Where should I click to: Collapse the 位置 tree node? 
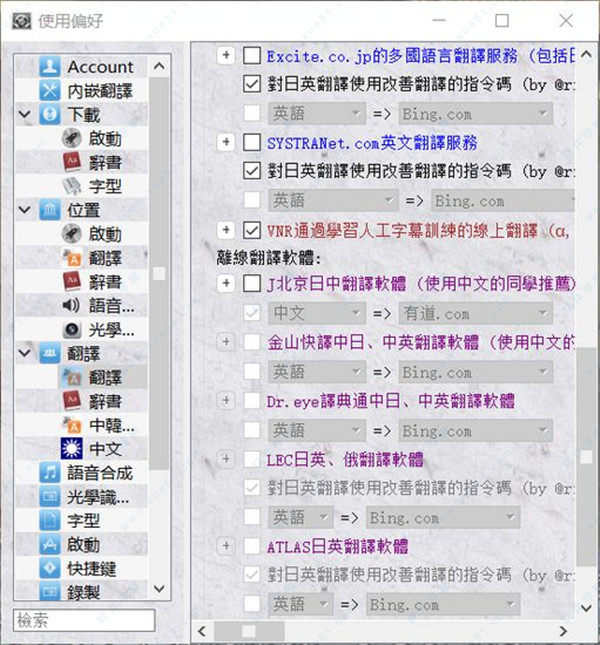(x=25, y=209)
